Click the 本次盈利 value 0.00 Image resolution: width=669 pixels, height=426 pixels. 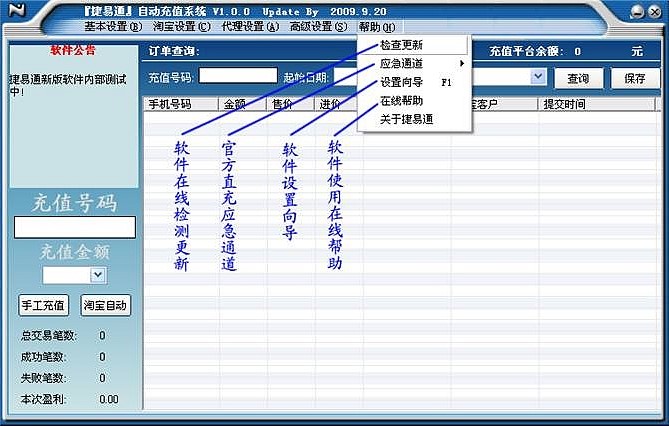coord(109,400)
